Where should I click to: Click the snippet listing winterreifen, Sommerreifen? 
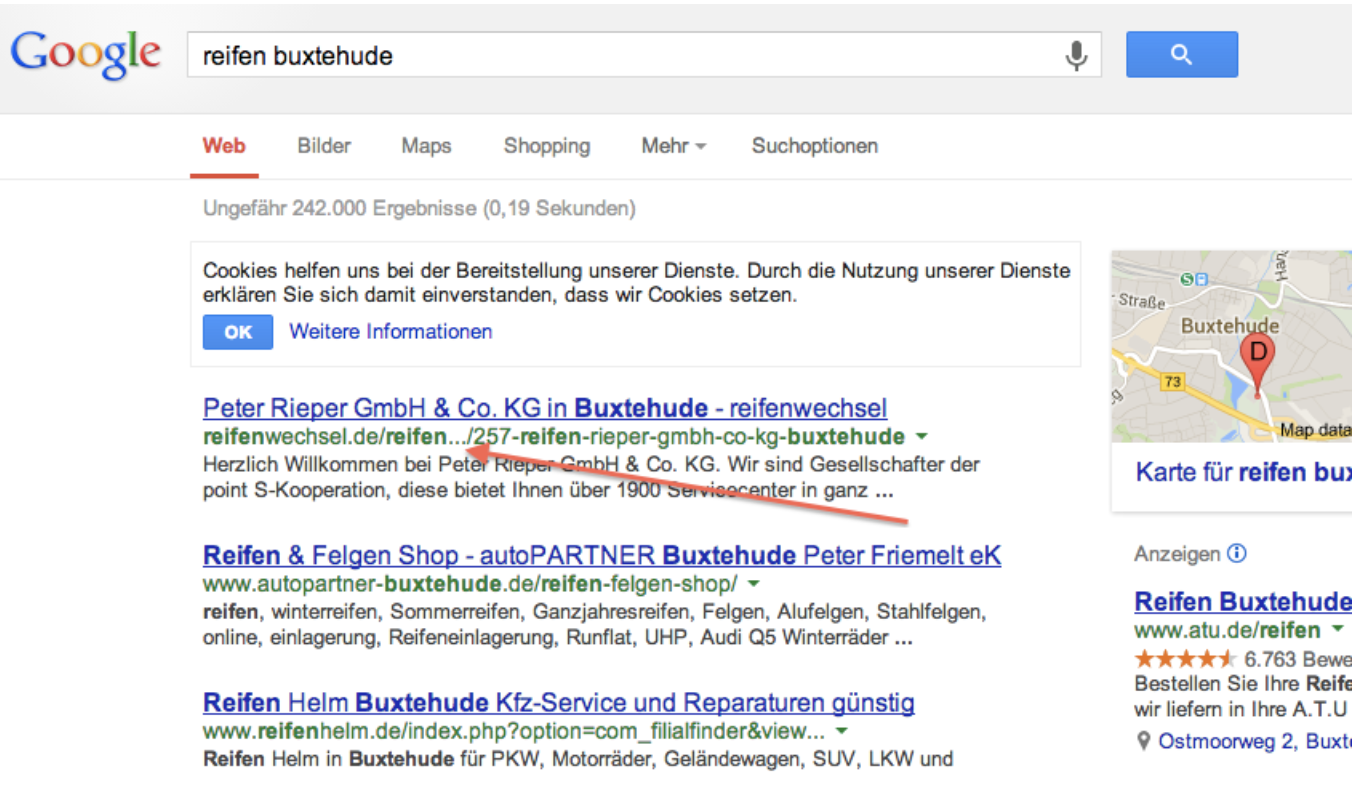(594, 625)
